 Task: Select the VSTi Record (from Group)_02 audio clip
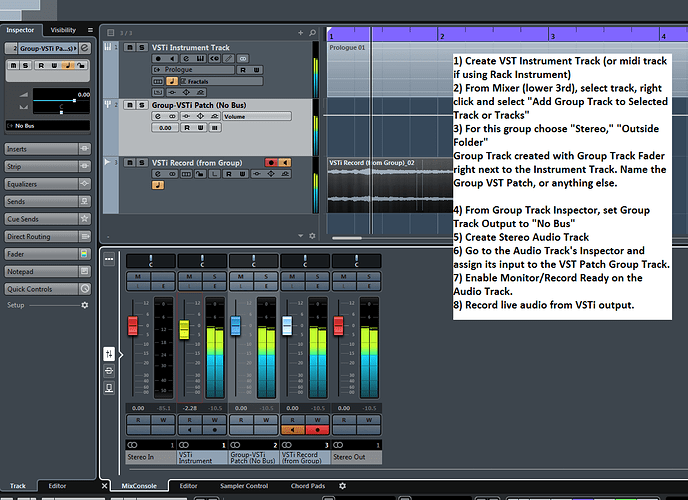(x=390, y=185)
